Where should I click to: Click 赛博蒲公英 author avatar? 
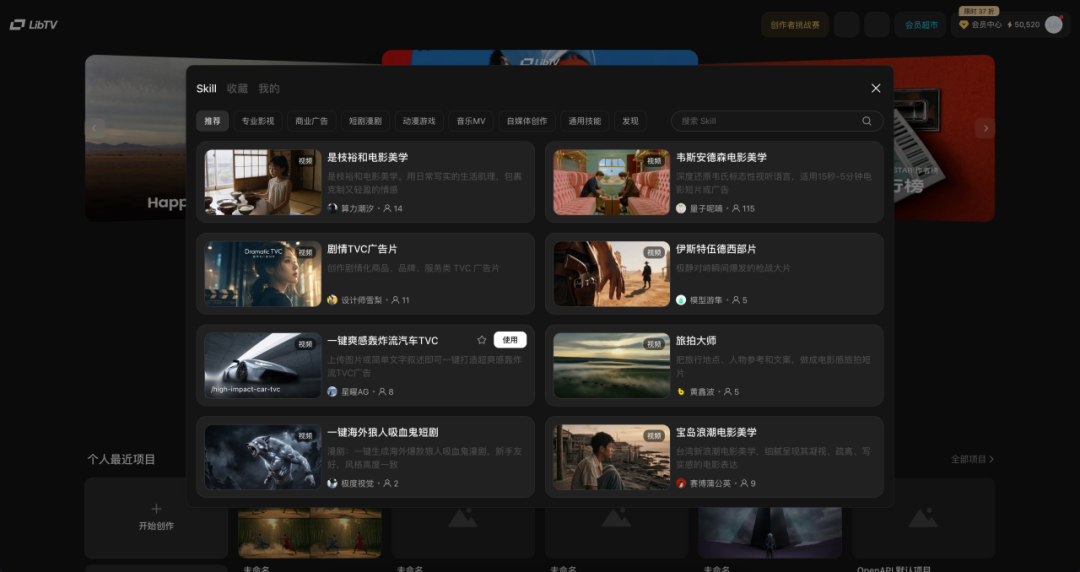click(x=681, y=483)
